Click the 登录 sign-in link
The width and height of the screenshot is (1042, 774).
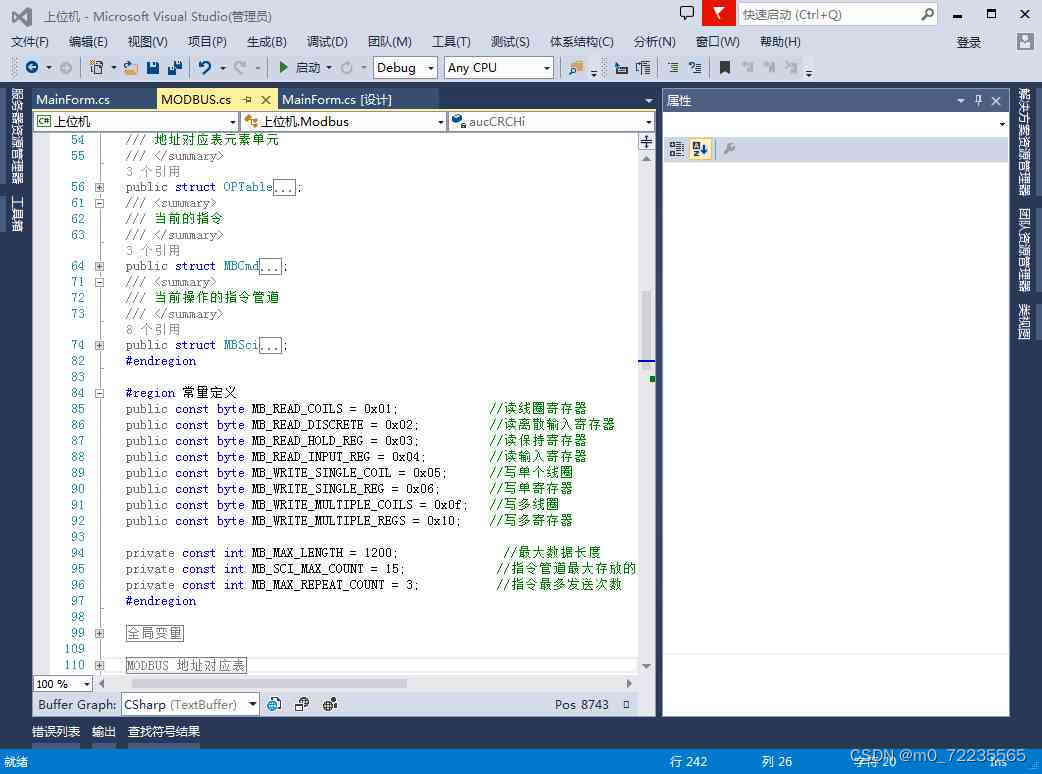[x=968, y=43]
